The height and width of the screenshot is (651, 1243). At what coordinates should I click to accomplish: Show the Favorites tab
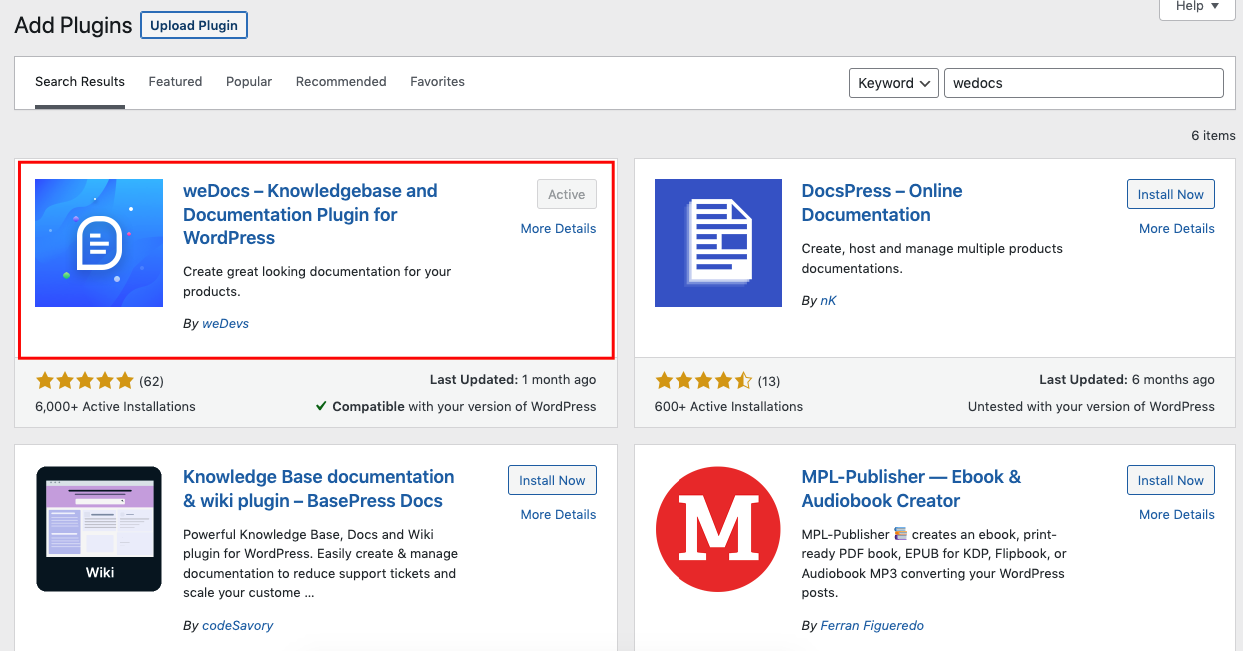click(437, 82)
